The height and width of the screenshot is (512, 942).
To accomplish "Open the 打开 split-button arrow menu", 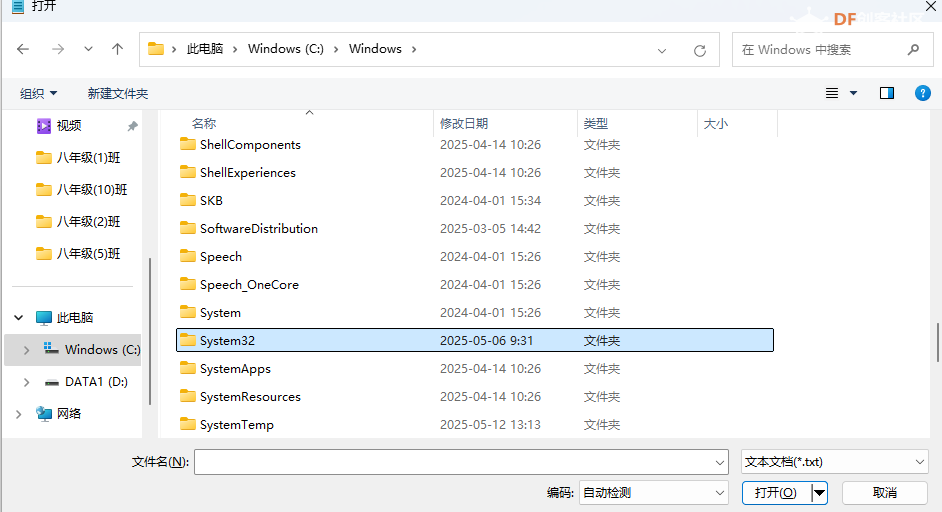I will [819, 493].
